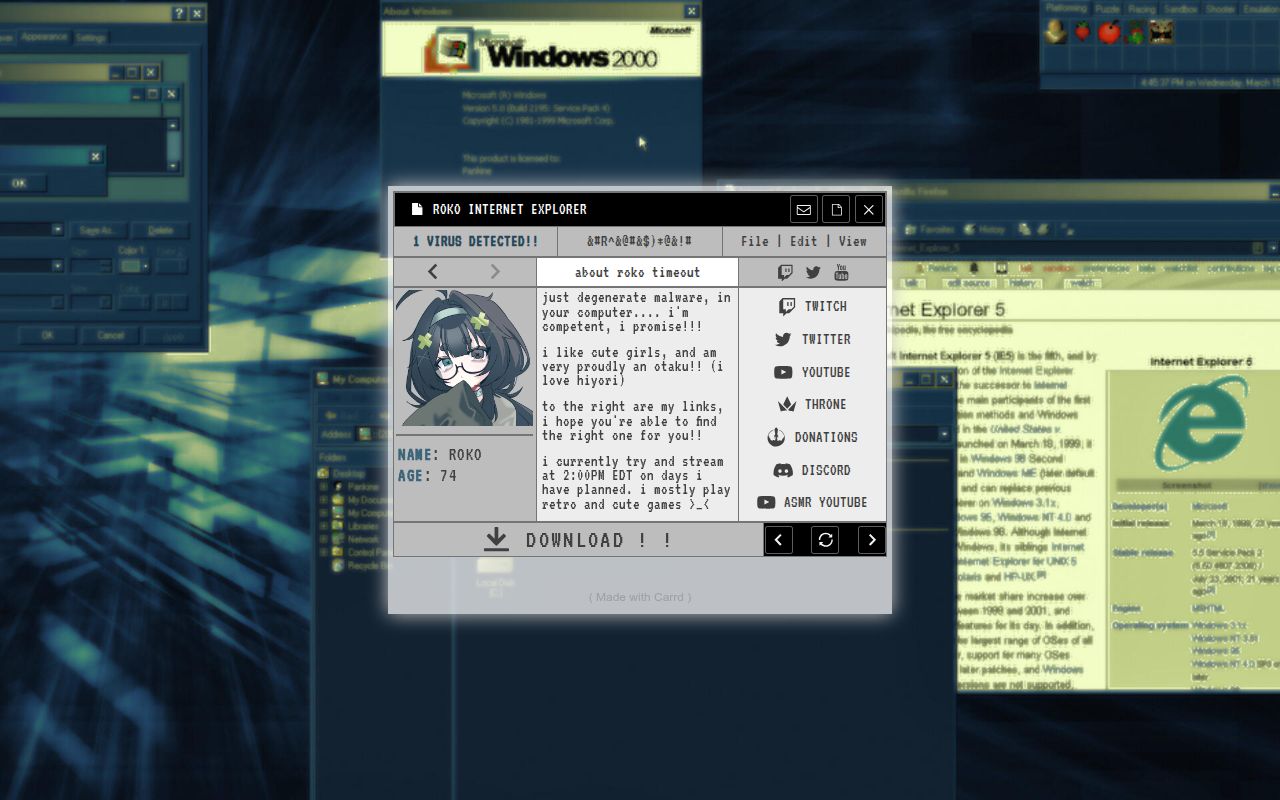Viewport: 1280px width, 800px height.
Task: Click the refresh icon in the bottom bar
Action: point(825,540)
